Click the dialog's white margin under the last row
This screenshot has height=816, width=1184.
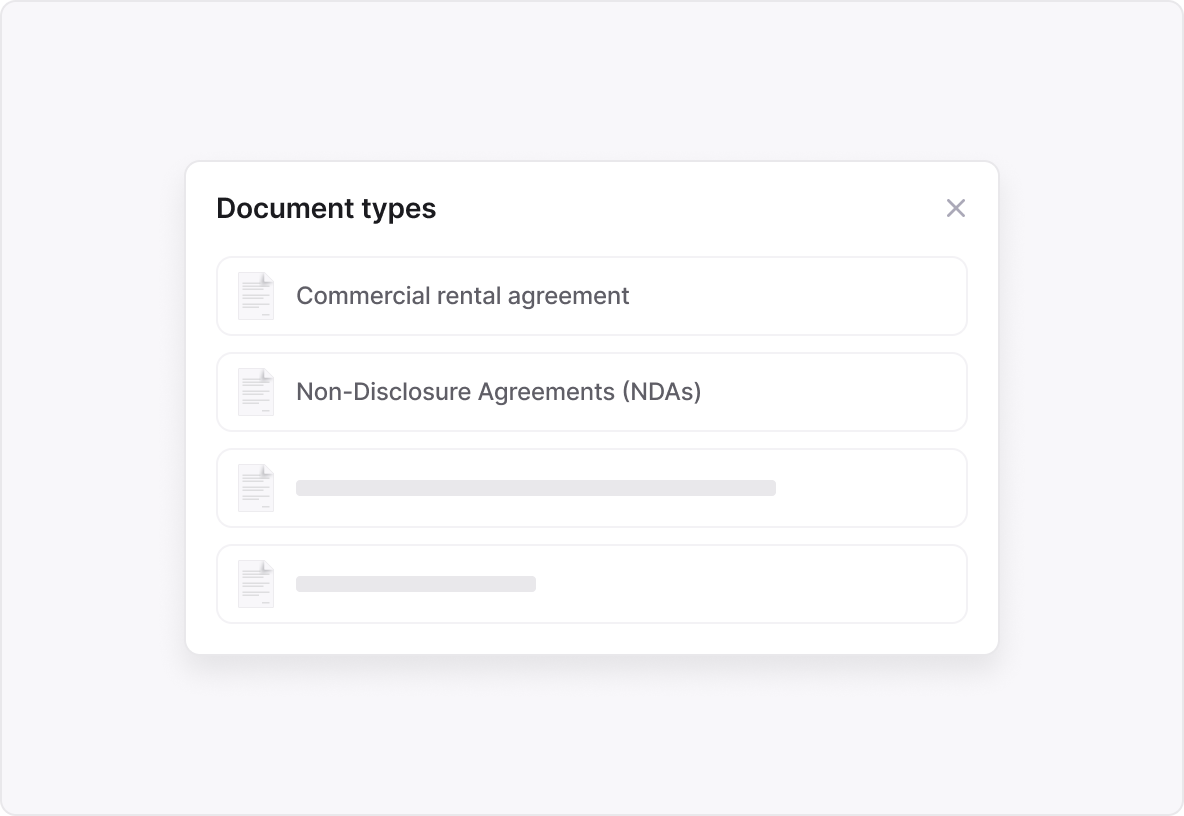(592, 639)
